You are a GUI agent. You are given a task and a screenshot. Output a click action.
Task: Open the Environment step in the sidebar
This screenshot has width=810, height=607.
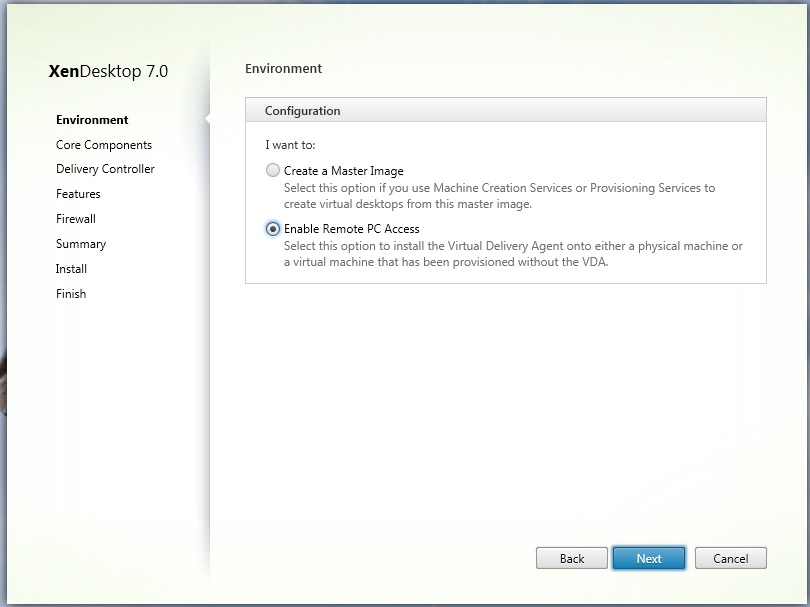coord(92,120)
